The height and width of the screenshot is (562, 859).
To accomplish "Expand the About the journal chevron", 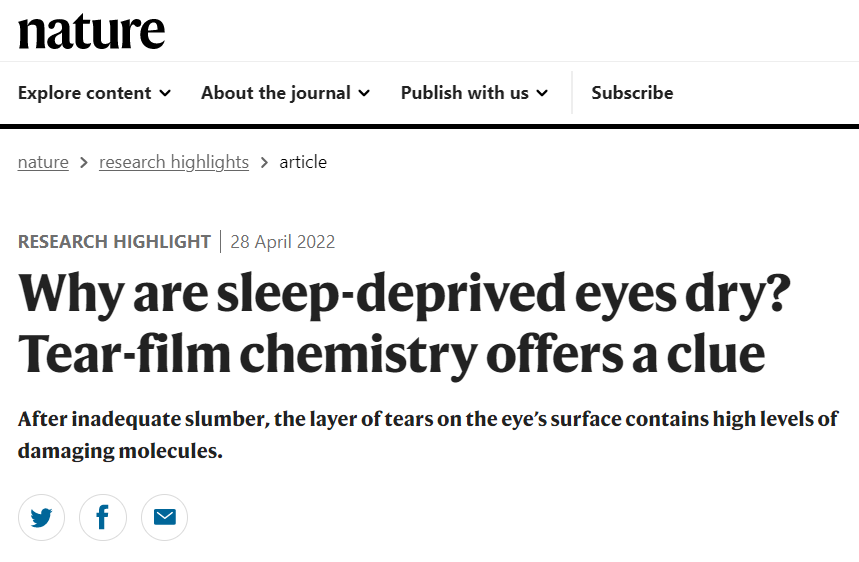I will pyautogui.click(x=364, y=93).
